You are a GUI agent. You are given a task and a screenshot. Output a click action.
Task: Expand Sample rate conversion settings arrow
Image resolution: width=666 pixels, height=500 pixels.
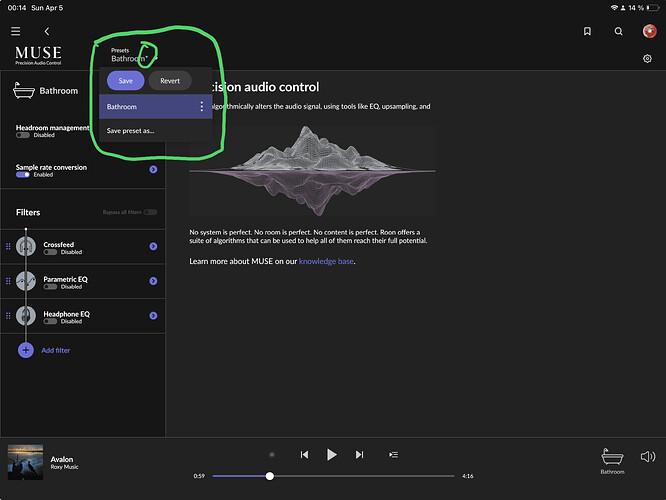coord(153,169)
